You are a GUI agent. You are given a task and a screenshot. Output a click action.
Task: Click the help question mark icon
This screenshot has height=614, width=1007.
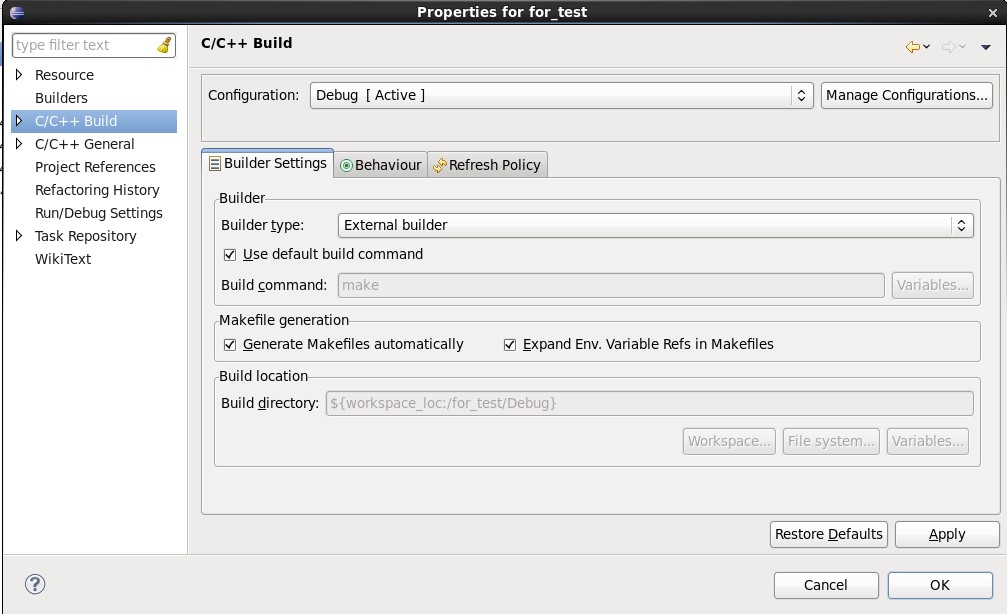coord(35,585)
